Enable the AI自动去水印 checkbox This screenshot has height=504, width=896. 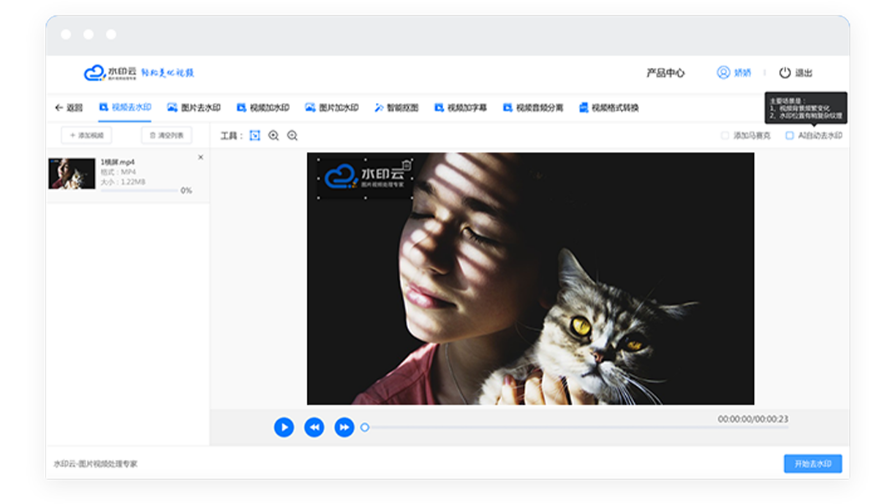(x=789, y=135)
